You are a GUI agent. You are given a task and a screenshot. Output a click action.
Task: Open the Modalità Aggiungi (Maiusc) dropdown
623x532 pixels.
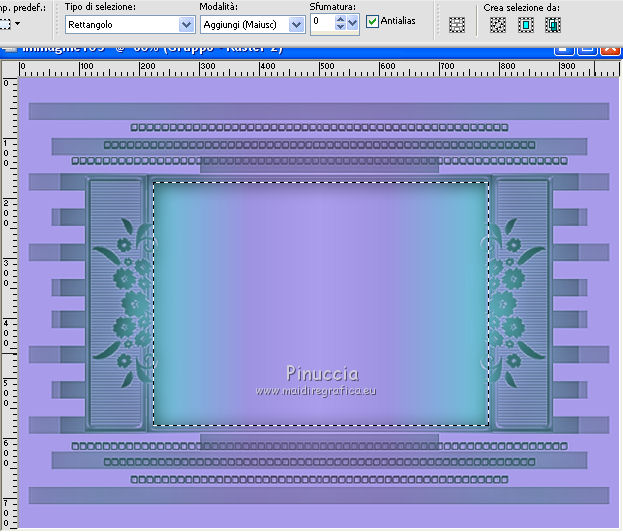[x=252, y=25]
